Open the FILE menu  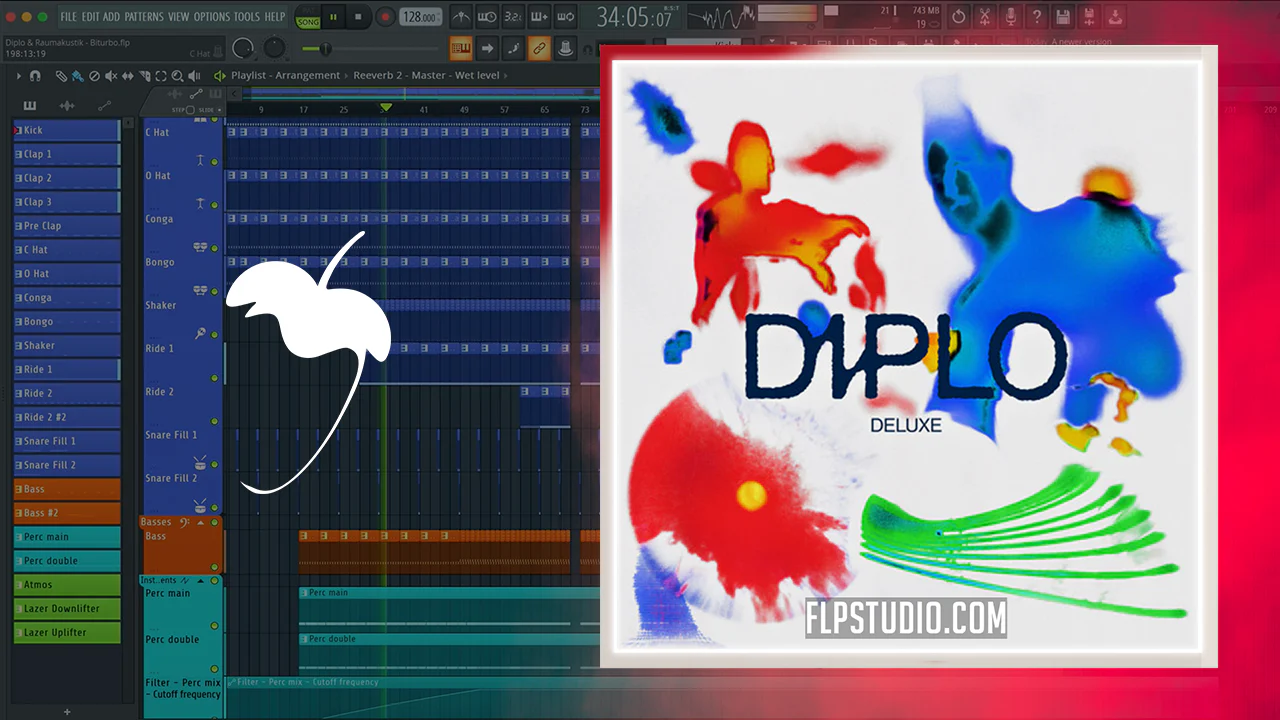click(x=68, y=17)
